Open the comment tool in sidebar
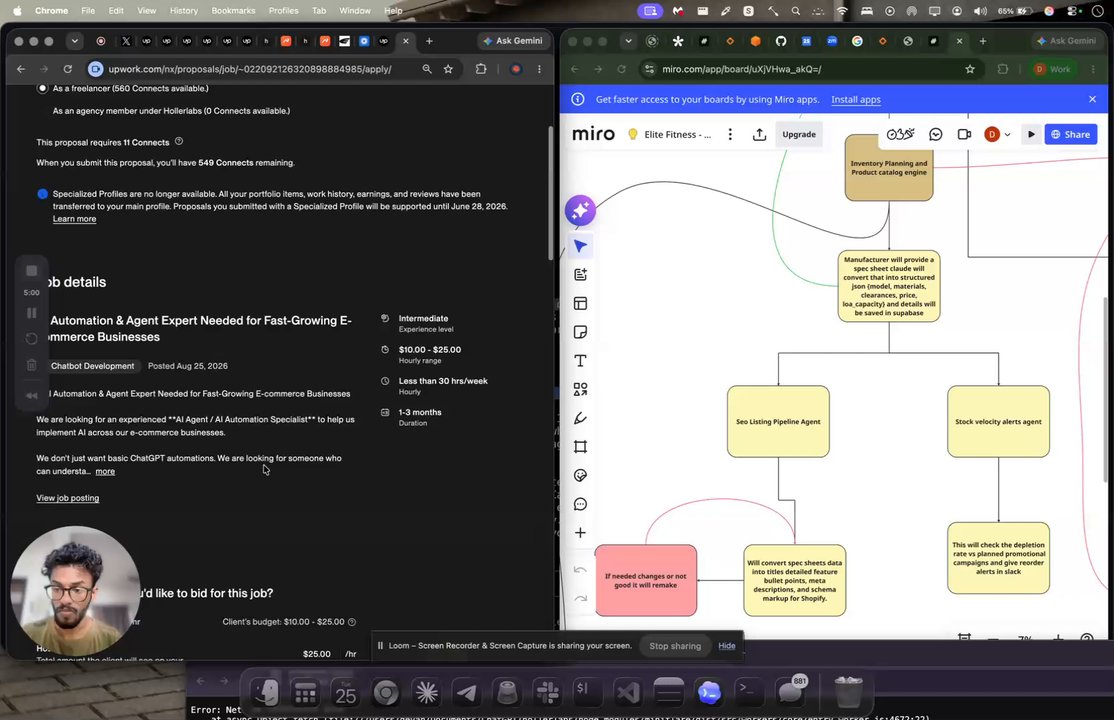Viewport: 1114px width, 720px height. point(580,505)
